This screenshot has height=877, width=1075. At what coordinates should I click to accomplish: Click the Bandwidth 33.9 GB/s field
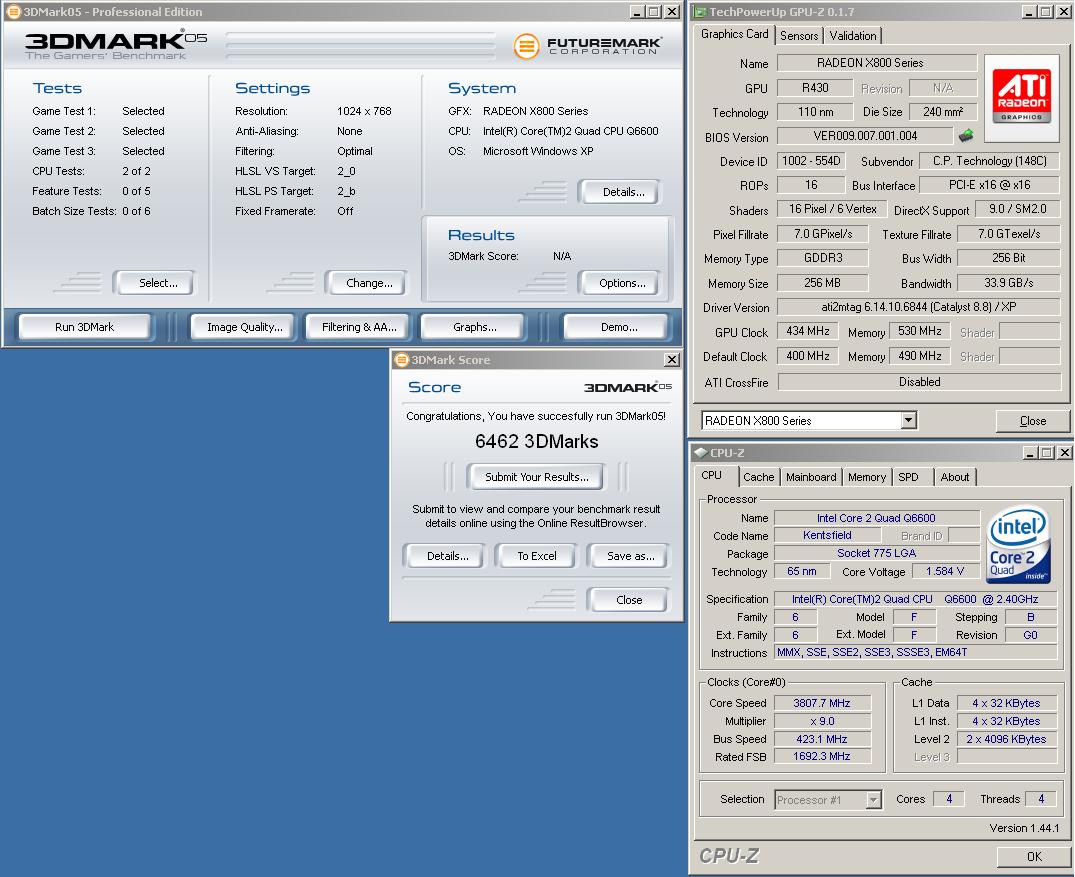[x=1008, y=283]
